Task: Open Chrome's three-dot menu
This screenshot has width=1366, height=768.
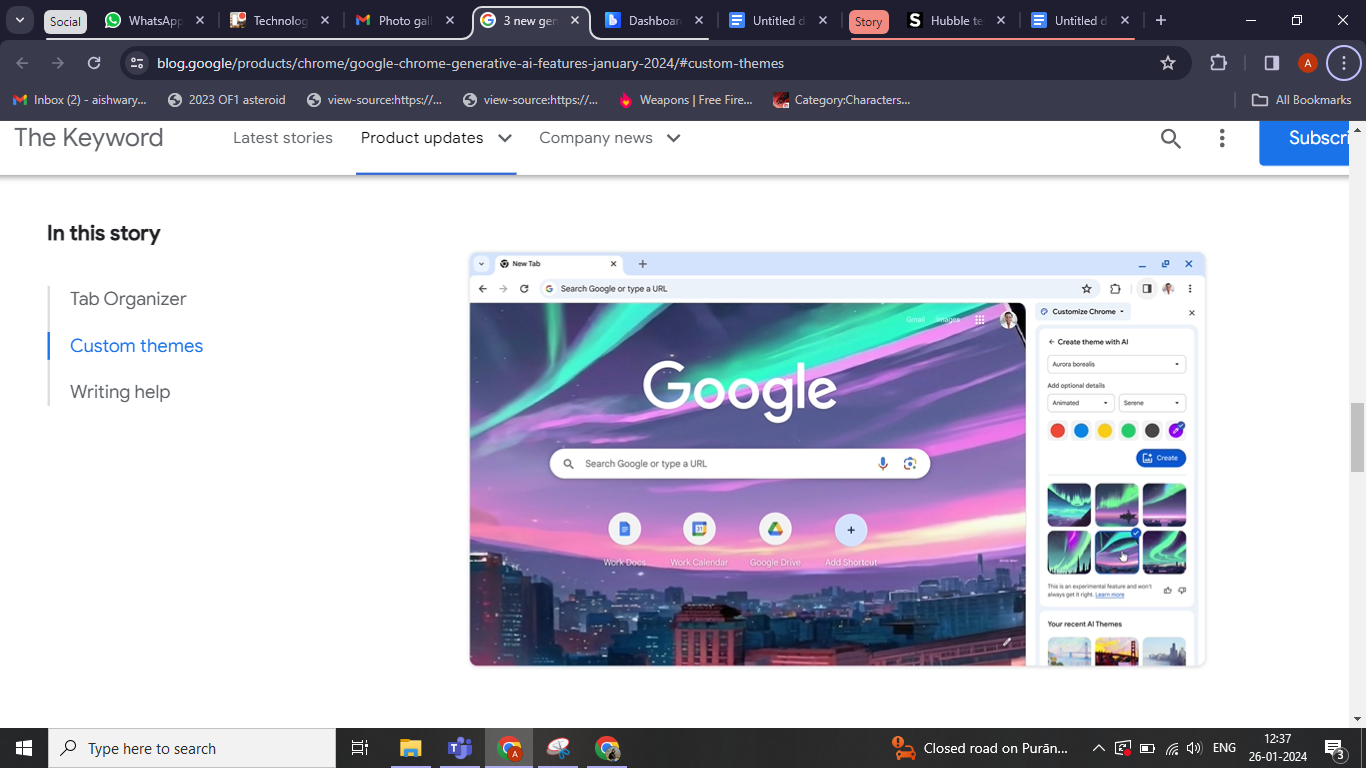Action: pyautogui.click(x=1343, y=63)
